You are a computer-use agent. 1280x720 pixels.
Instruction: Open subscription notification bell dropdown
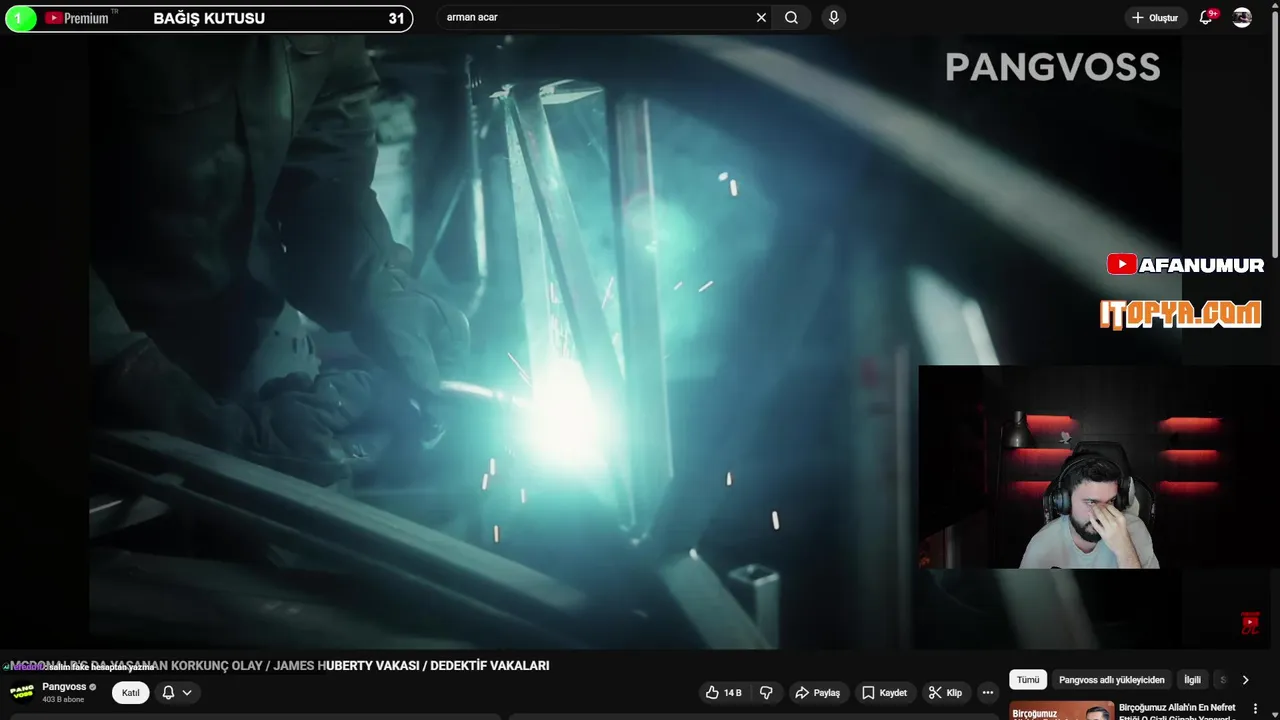click(176, 693)
